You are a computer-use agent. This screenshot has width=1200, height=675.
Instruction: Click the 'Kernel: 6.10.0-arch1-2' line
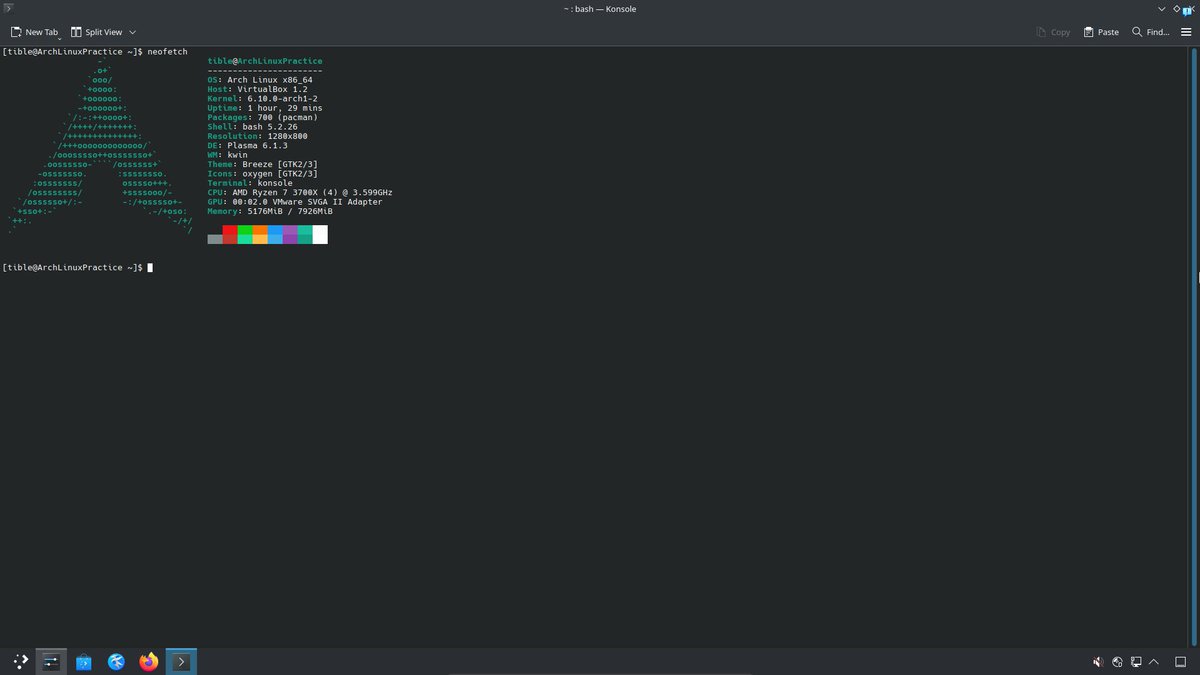[x=262, y=99]
